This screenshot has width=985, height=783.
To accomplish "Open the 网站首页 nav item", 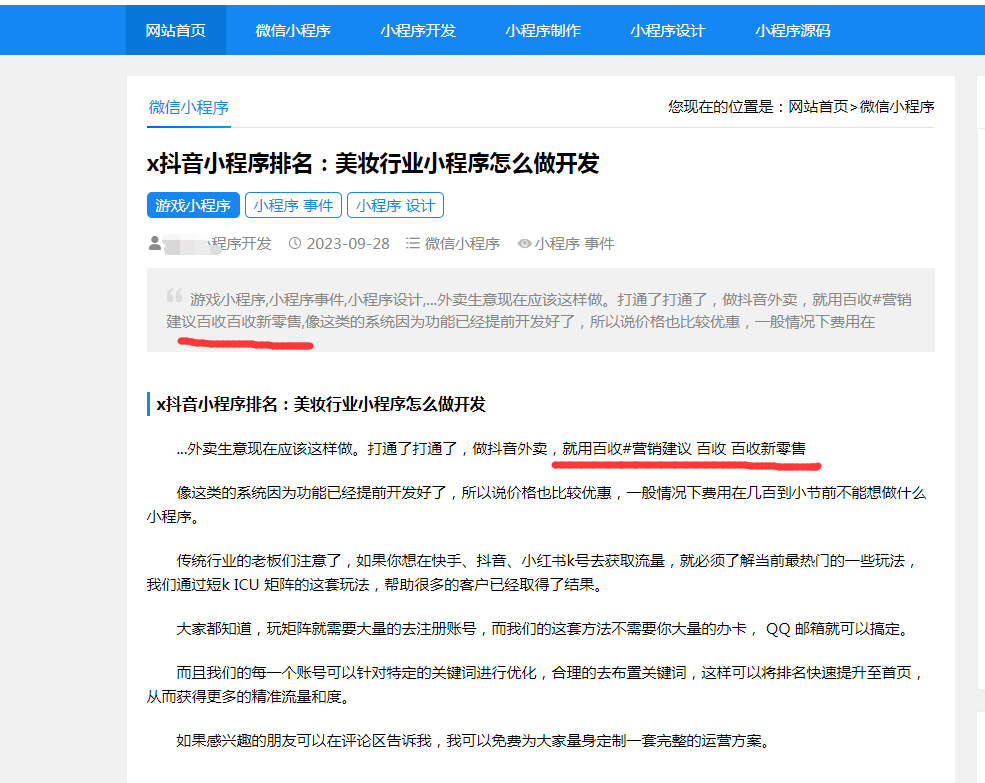I will pyautogui.click(x=175, y=30).
